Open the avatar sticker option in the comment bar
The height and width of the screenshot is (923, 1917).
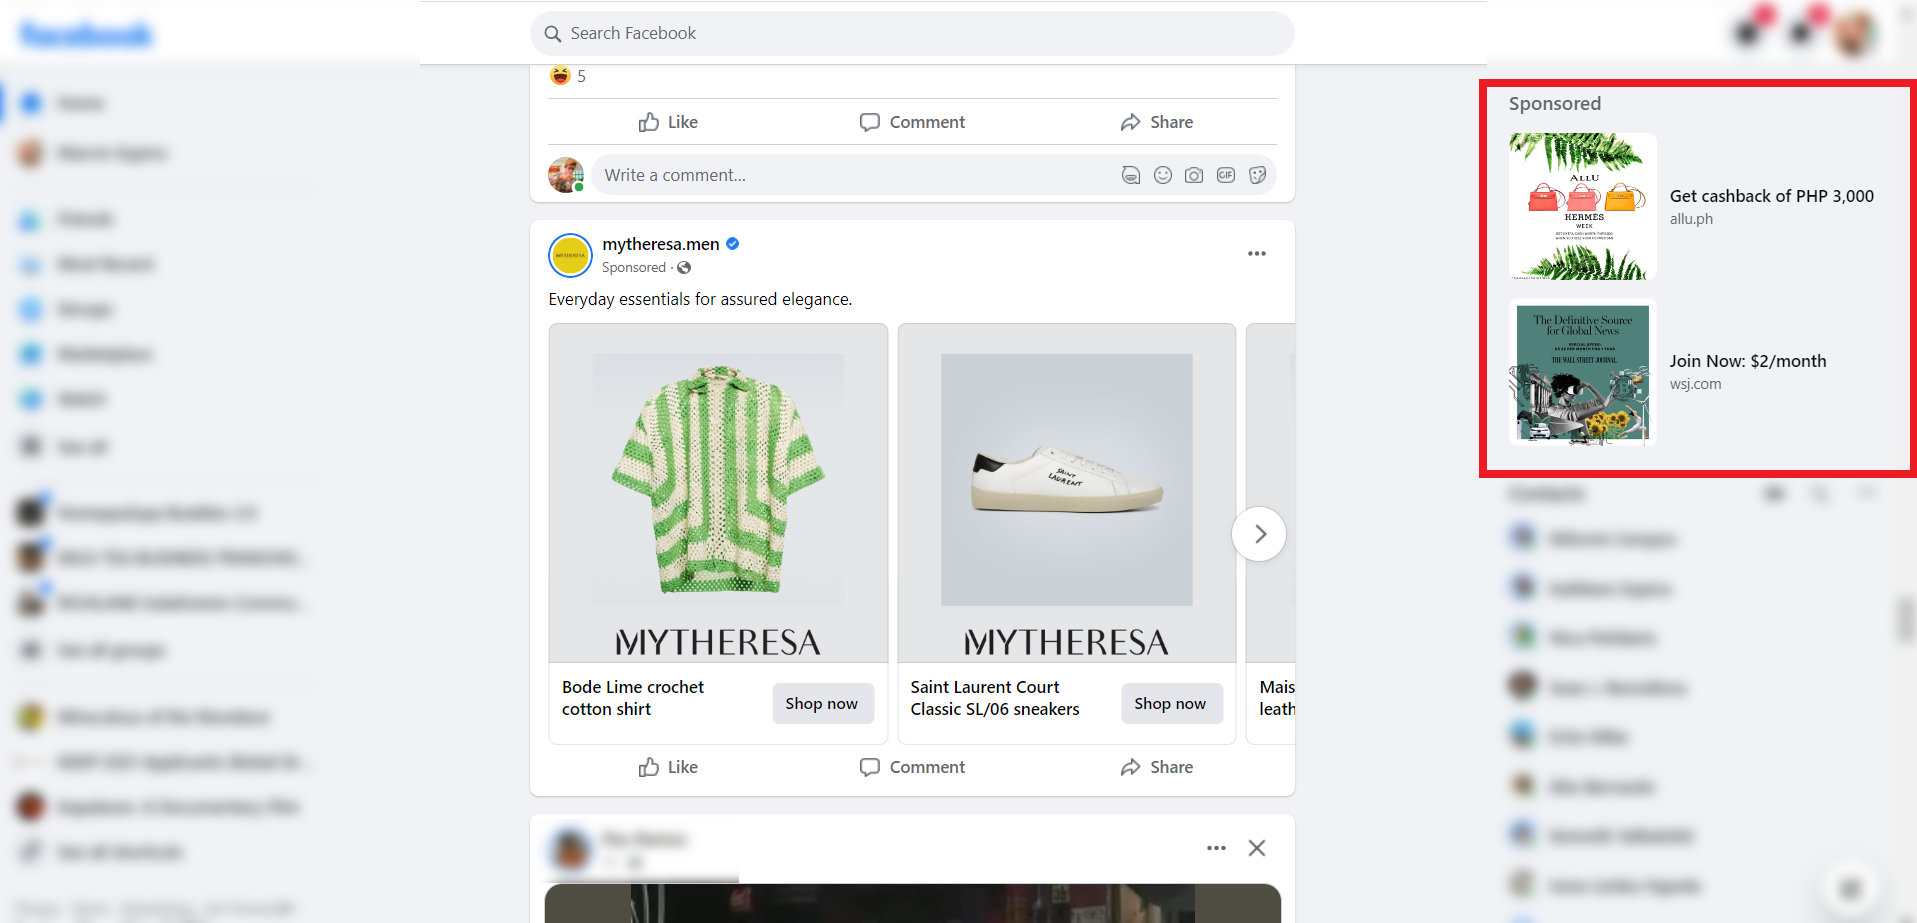(1130, 174)
